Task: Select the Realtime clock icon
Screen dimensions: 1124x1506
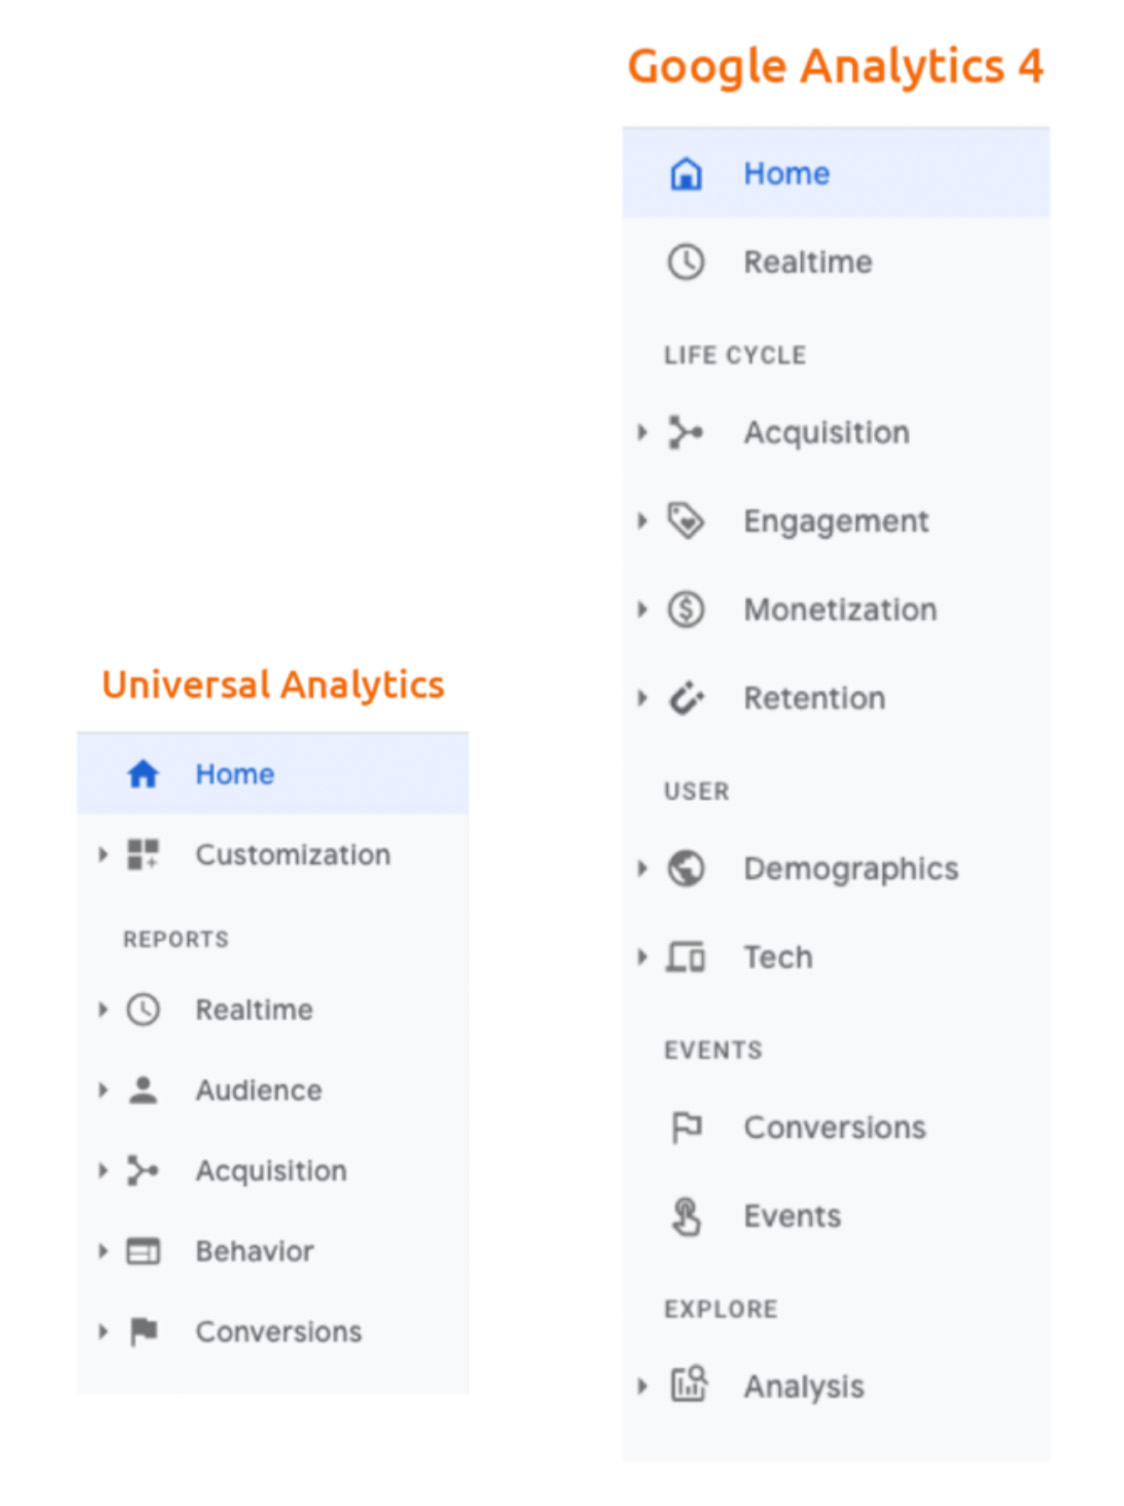Action: pos(686,262)
